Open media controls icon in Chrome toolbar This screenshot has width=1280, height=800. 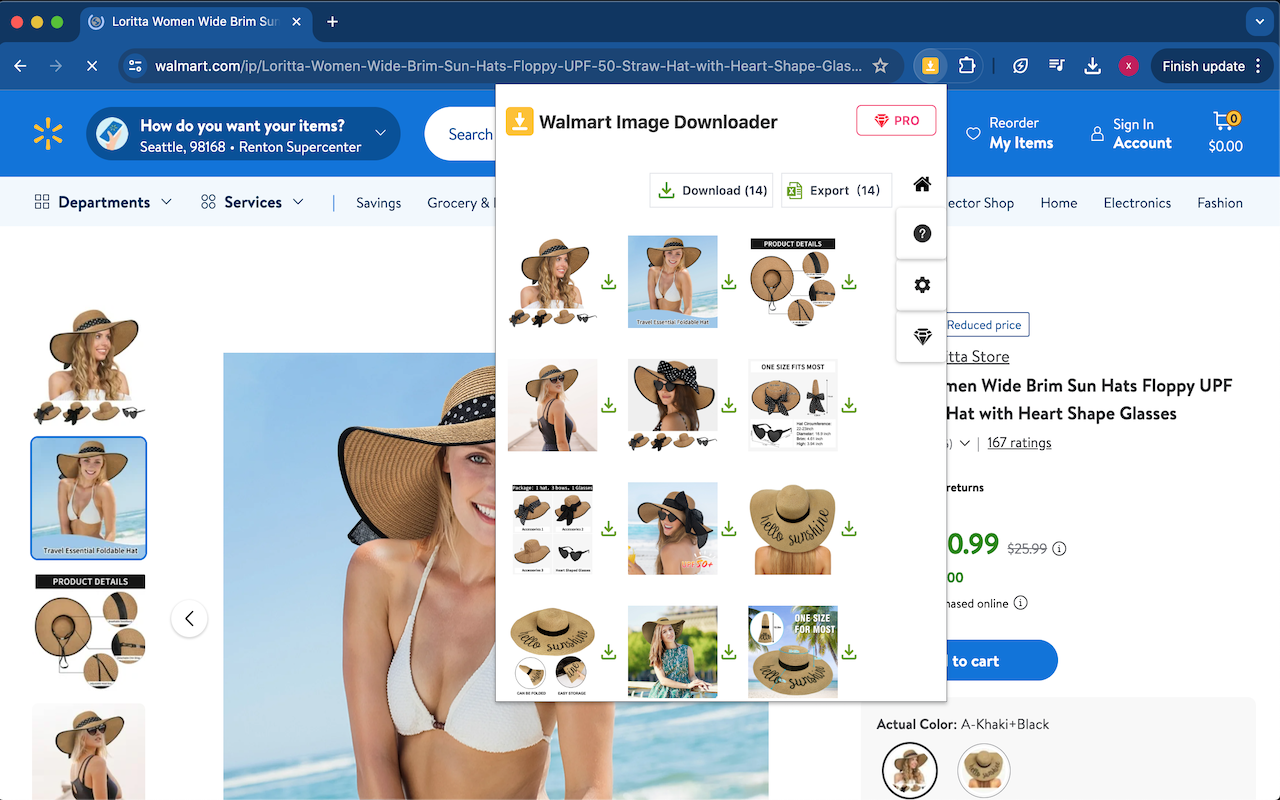[x=1057, y=66]
